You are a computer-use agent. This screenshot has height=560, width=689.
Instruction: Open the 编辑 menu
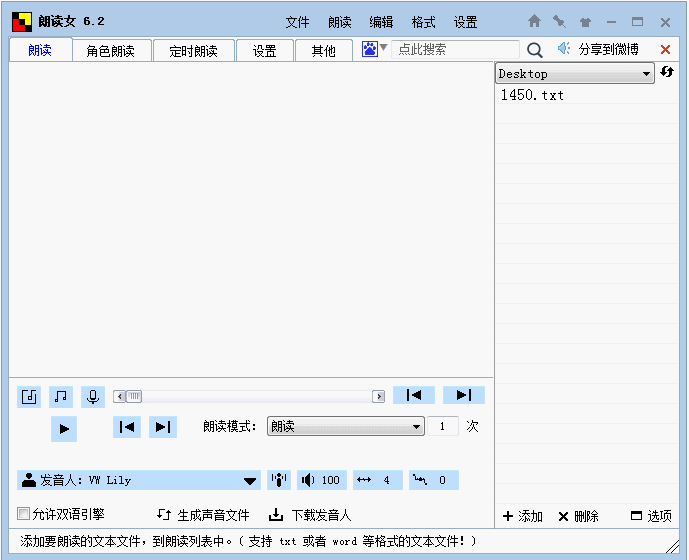click(381, 22)
